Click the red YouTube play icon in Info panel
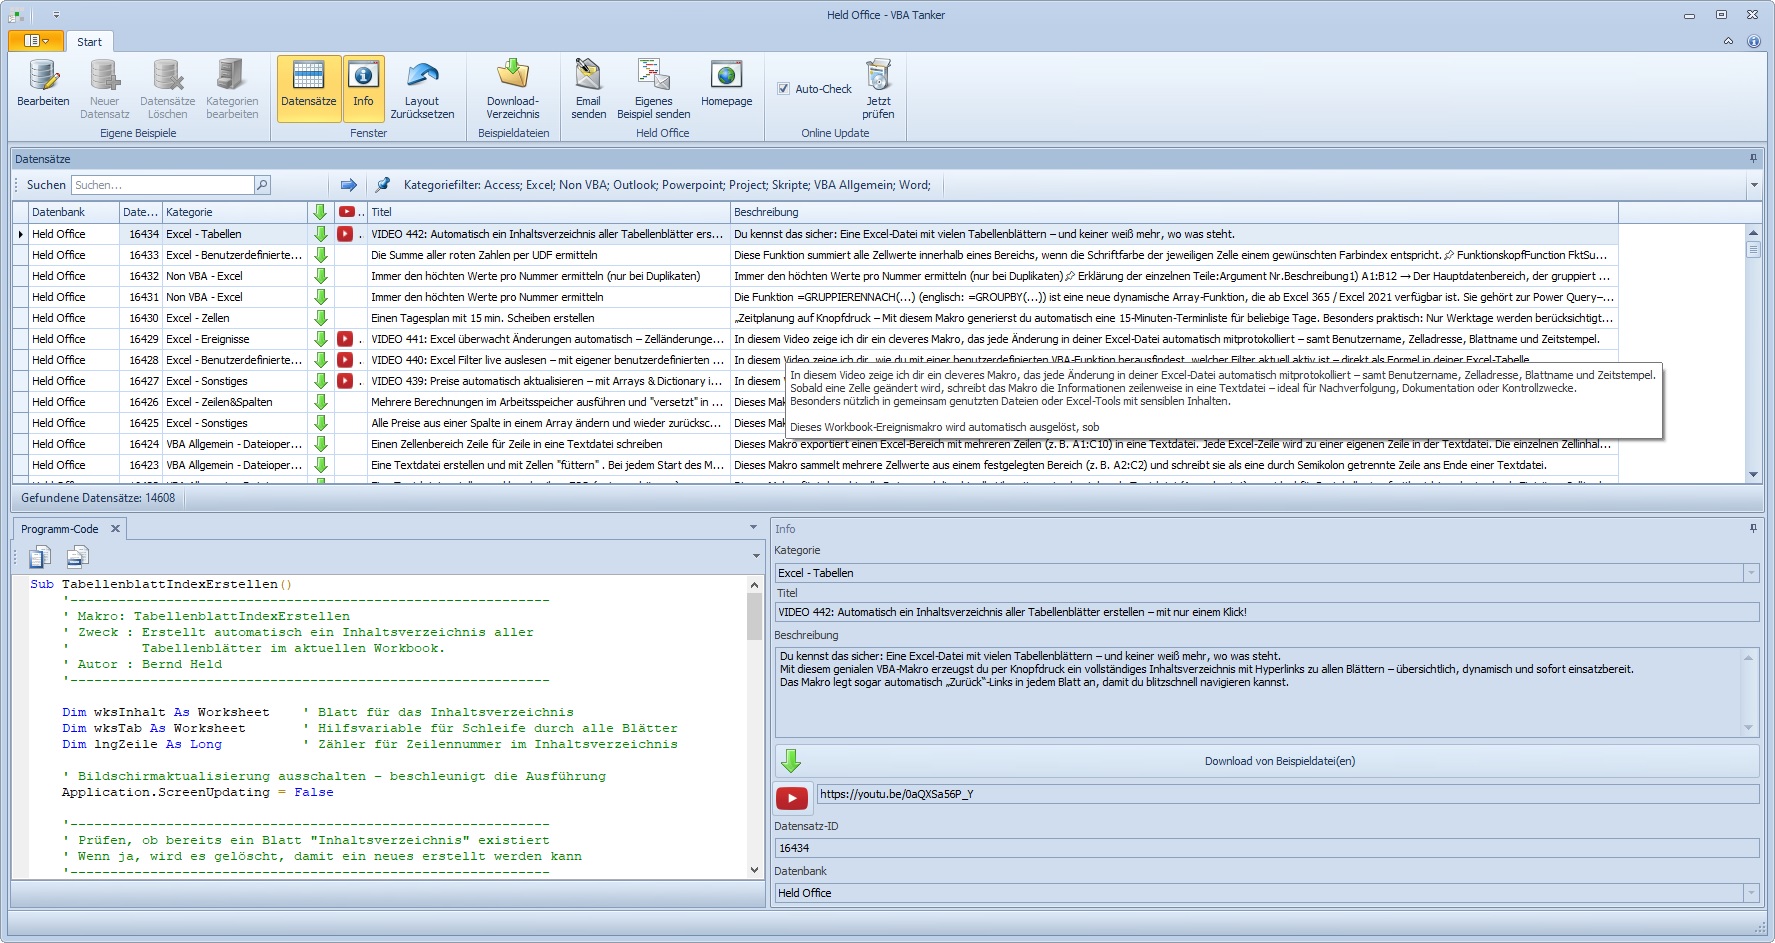The image size is (1775, 943). click(791, 797)
